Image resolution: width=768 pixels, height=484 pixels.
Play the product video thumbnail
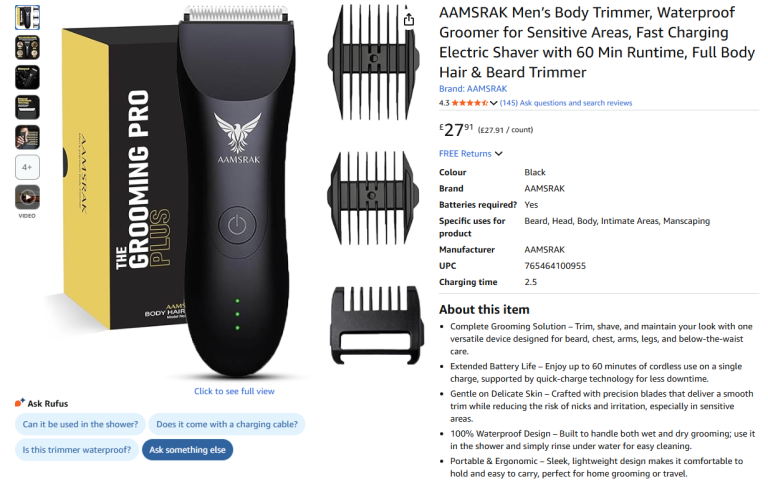pyautogui.click(x=27, y=197)
